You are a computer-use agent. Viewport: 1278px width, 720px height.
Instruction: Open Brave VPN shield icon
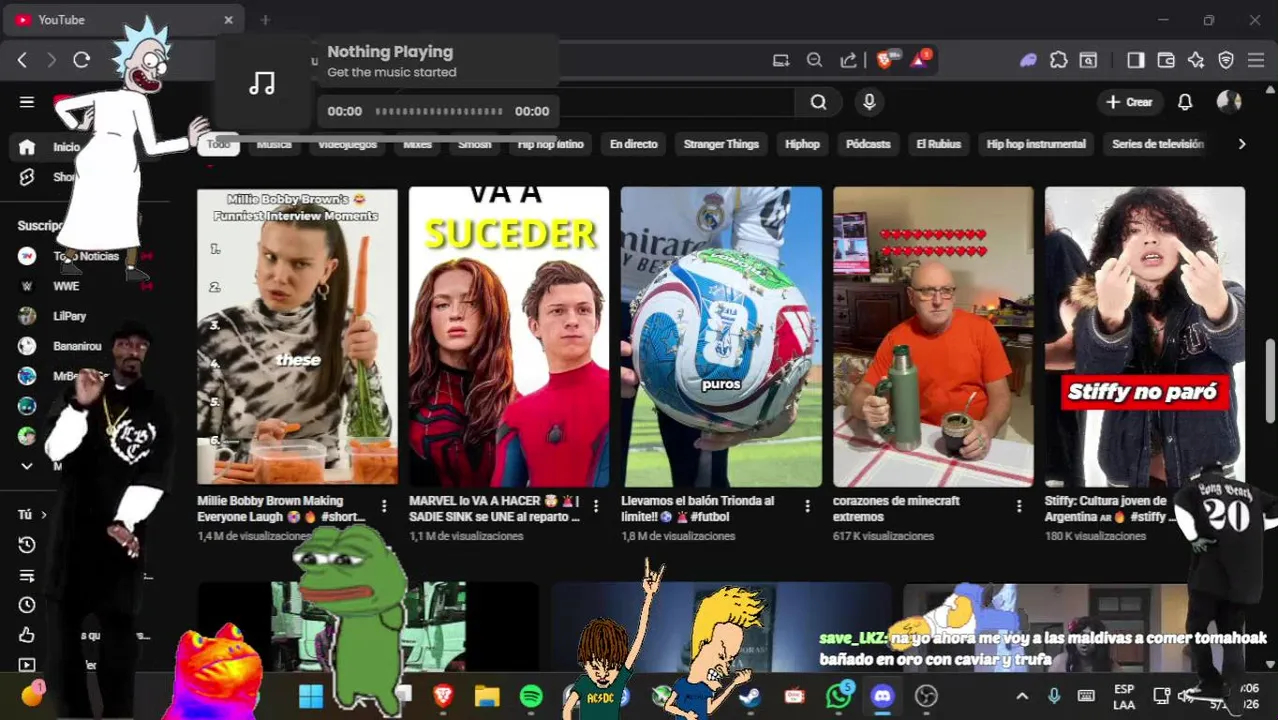pos(1226,60)
